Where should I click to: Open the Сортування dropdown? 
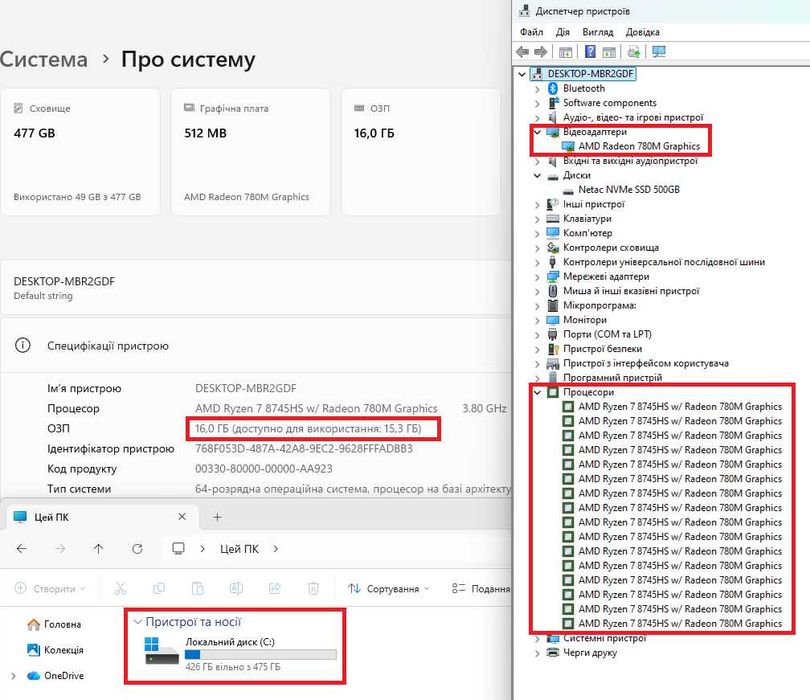click(x=388, y=588)
